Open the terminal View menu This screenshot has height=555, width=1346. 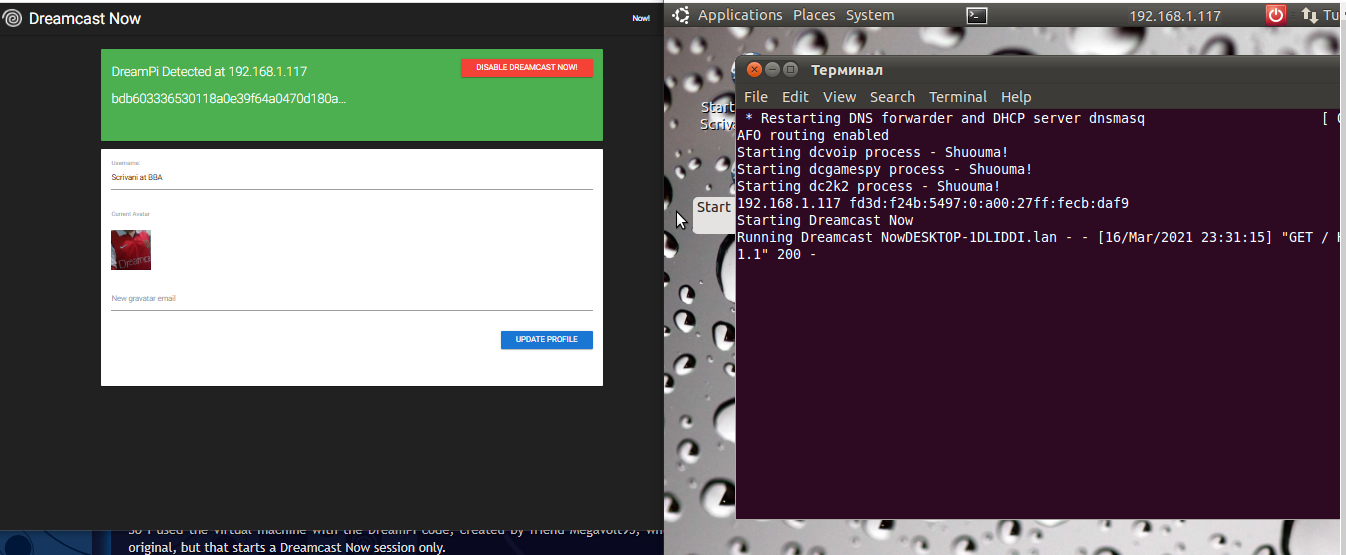tap(839, 97)
